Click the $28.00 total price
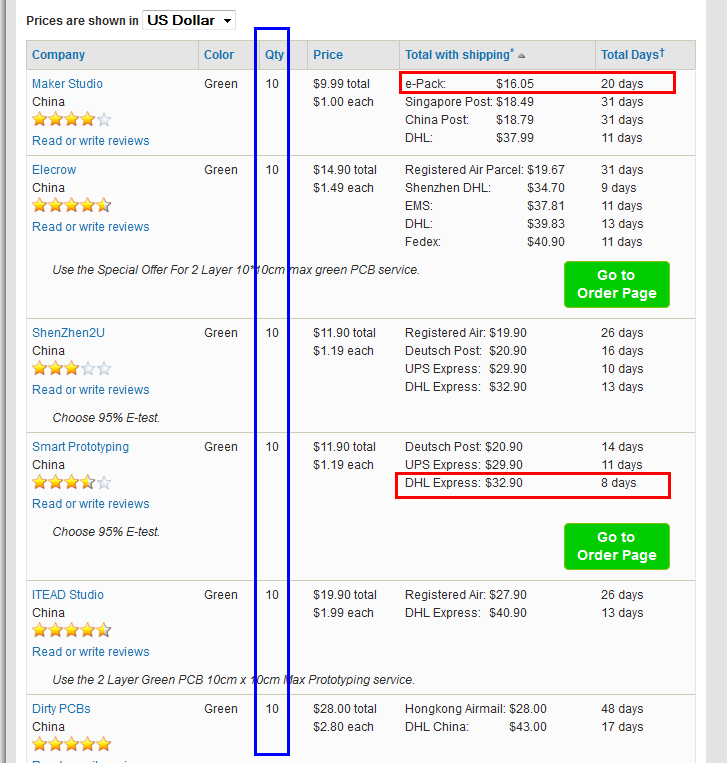Image resolution: width=727 pixels, height=763 pixels. click(345, 708)
